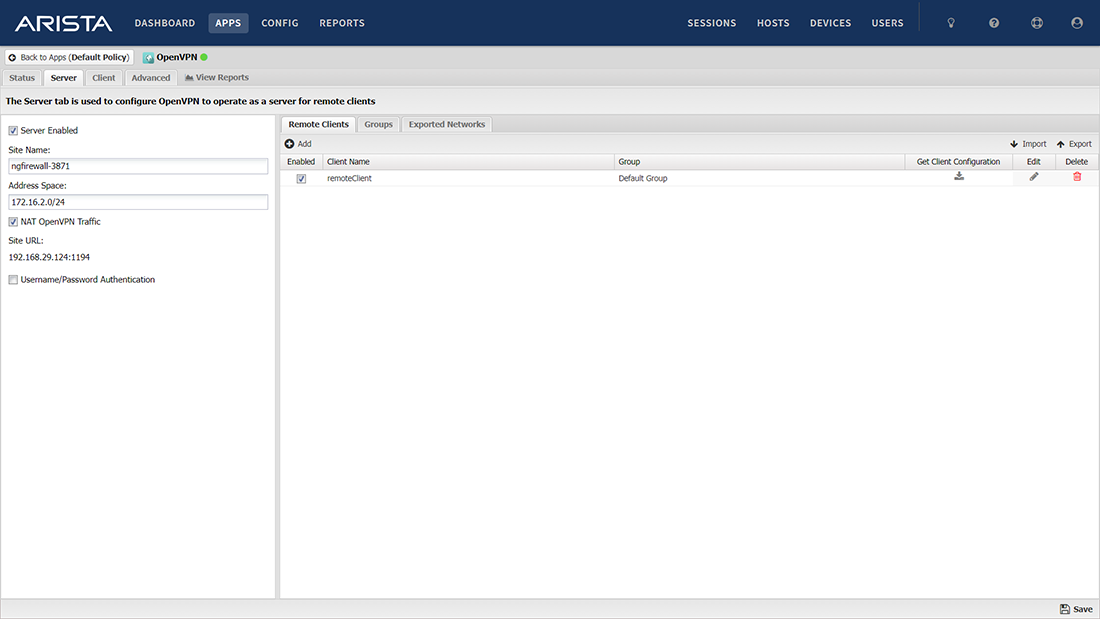Click the Address Space input field
The height and width of the screenshot is (619, 1100).
coord(138,202)
